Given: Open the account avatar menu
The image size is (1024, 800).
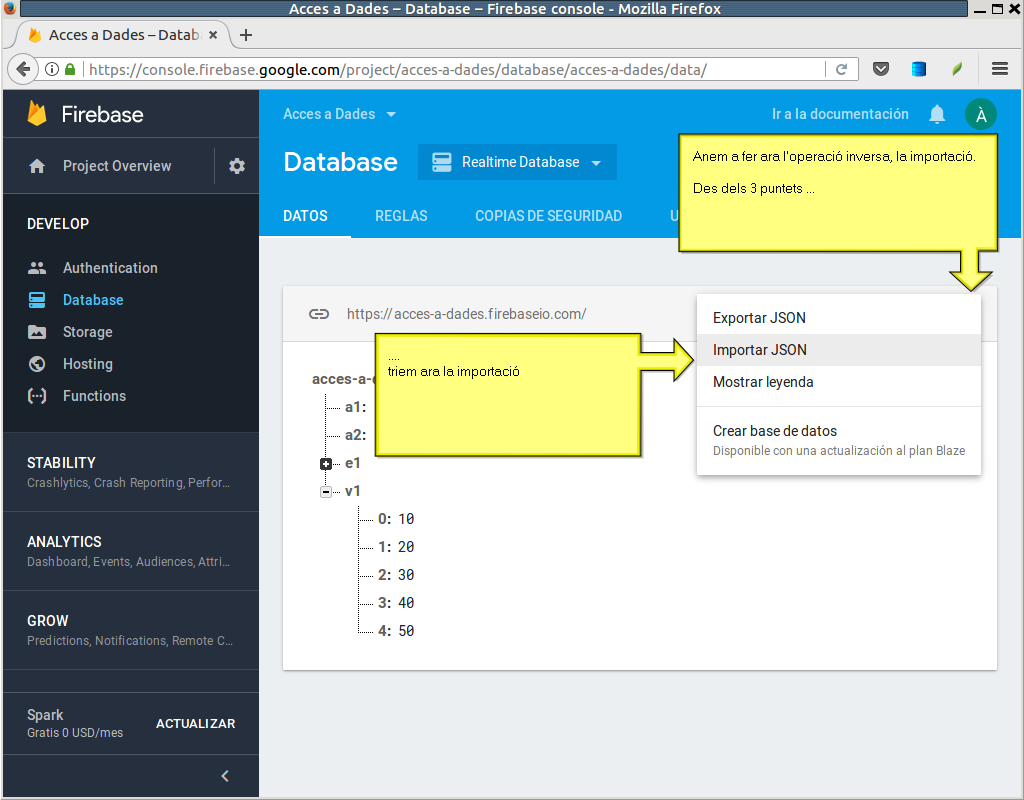Looking at the screenshot, I should 981,114.
